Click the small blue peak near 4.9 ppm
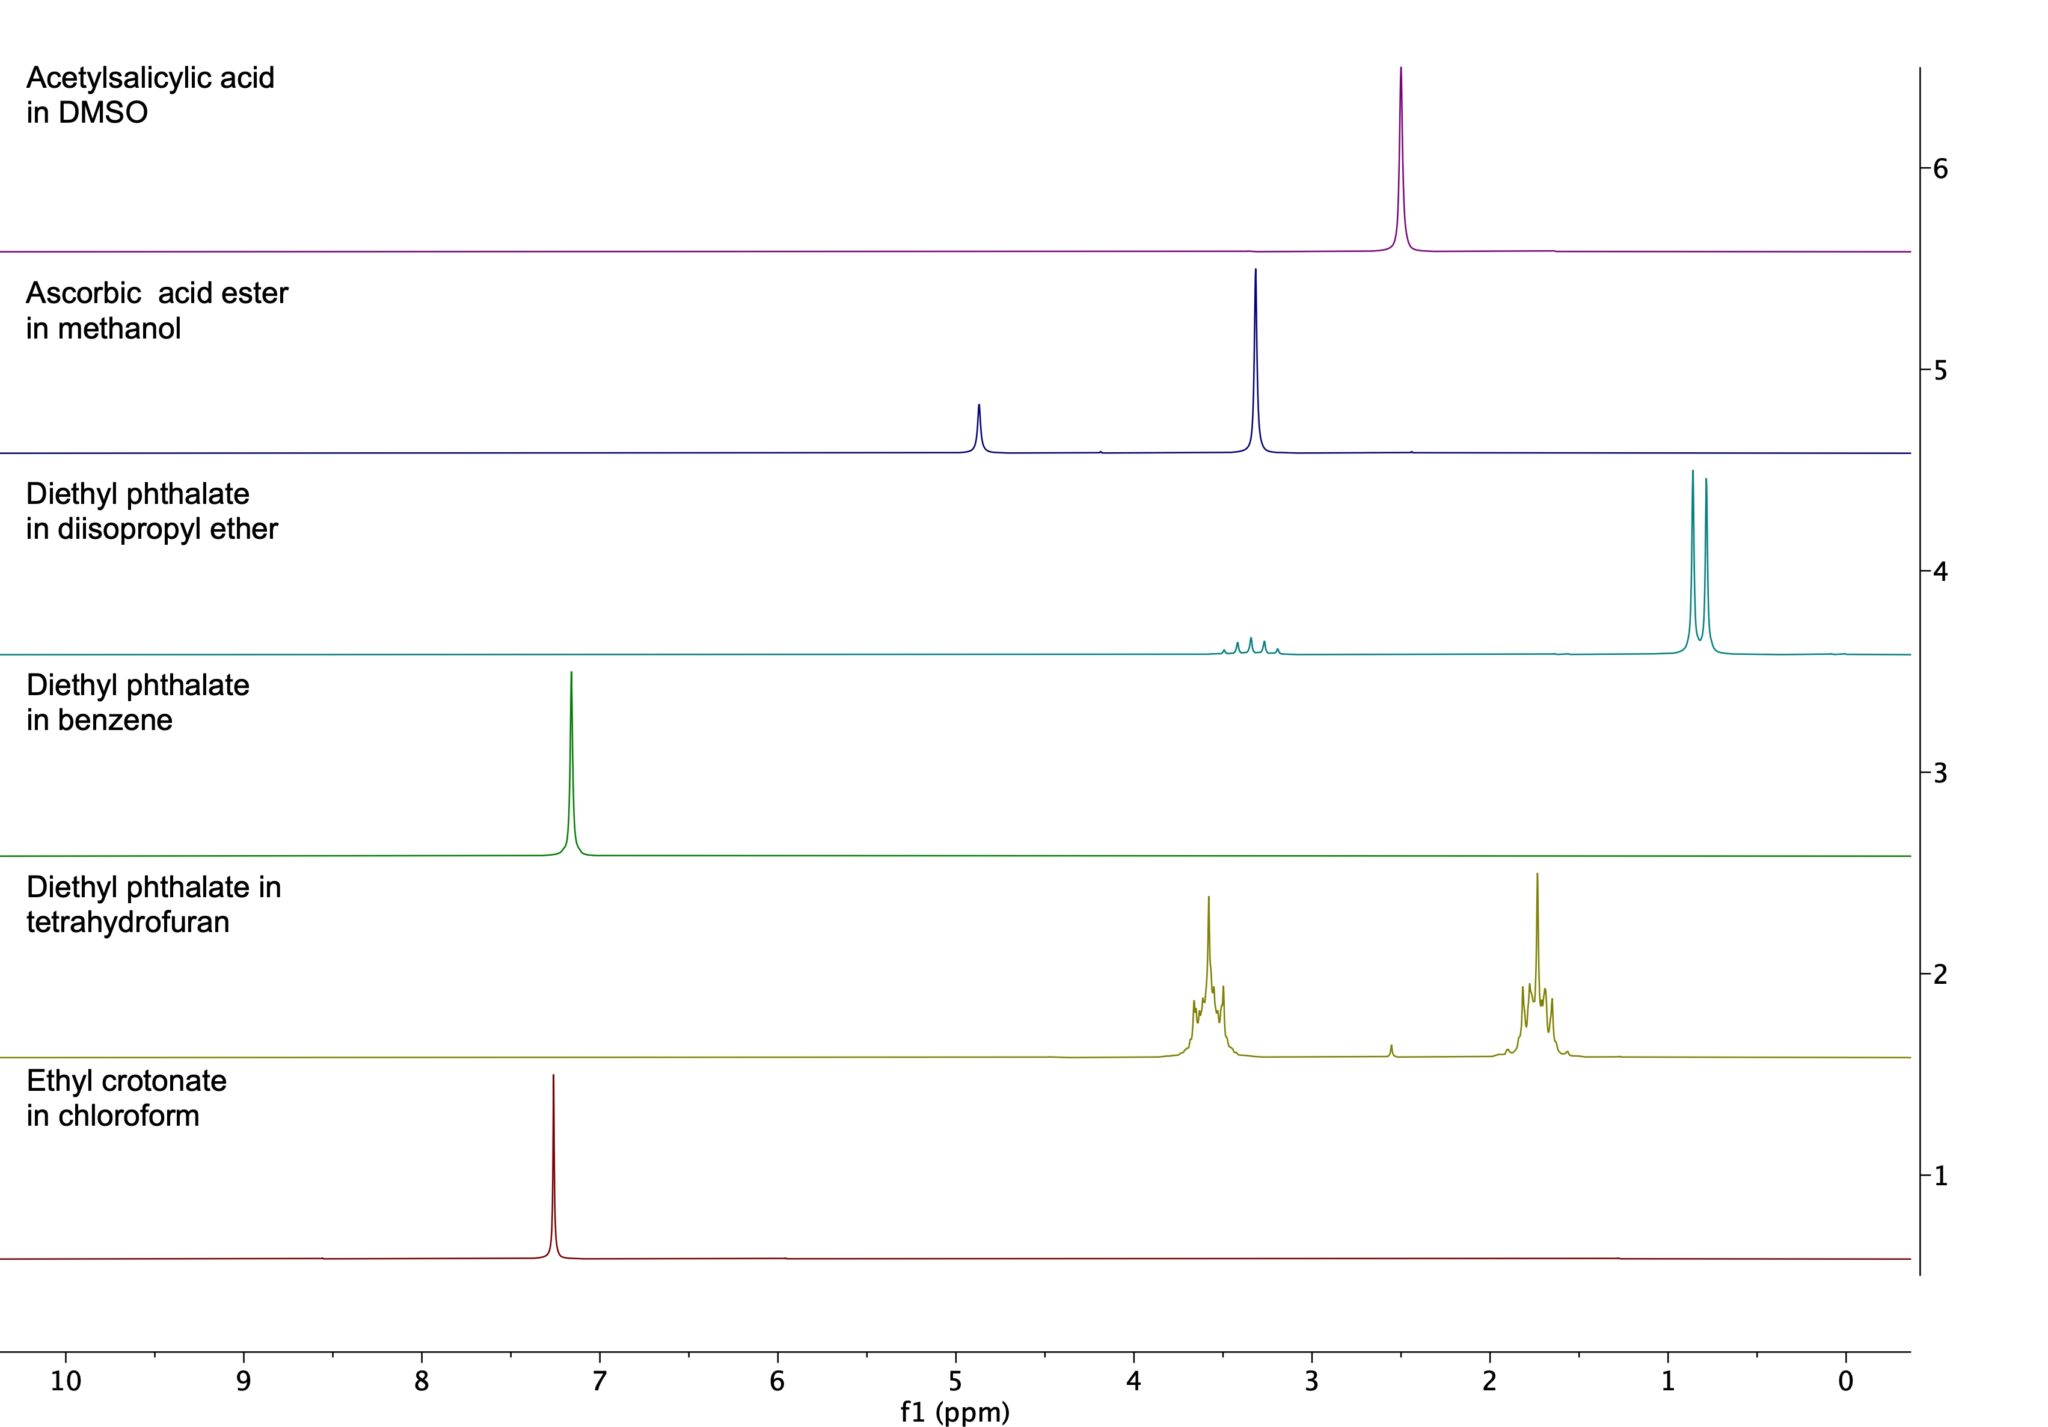Image resolution: width=2048 pixels, height=1427 pixels. 979,420
